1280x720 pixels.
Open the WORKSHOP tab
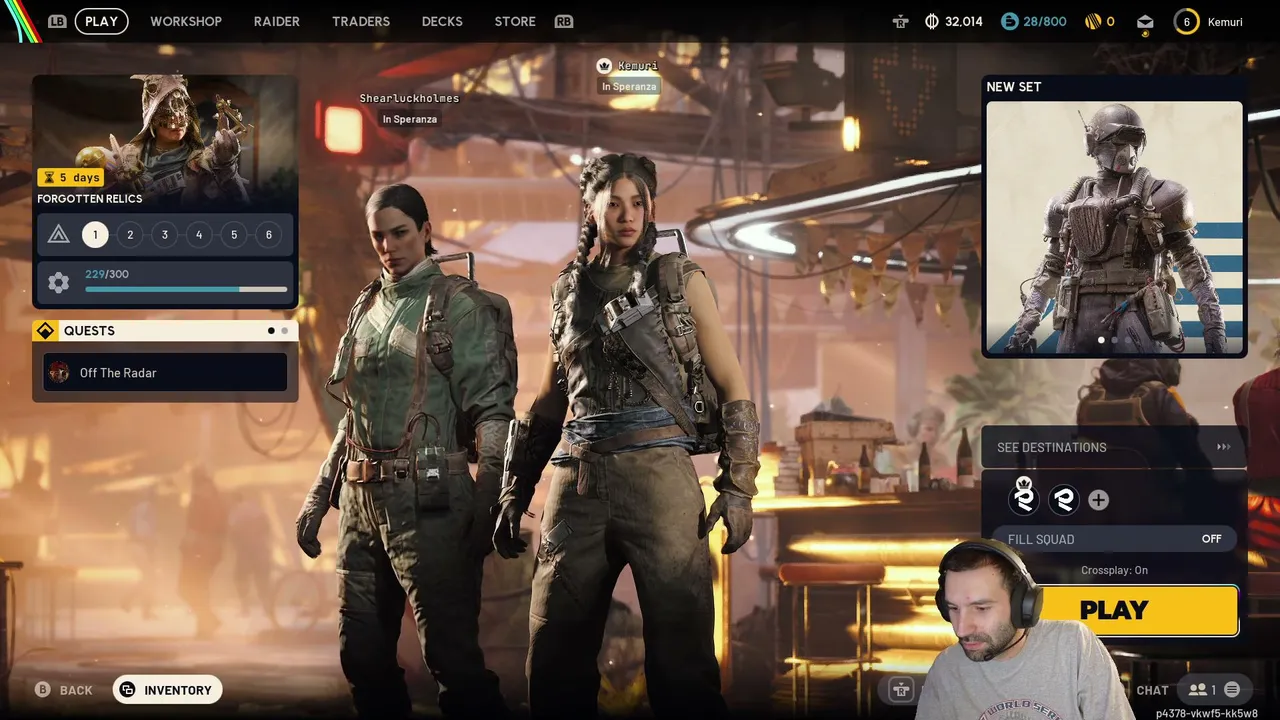186,21
